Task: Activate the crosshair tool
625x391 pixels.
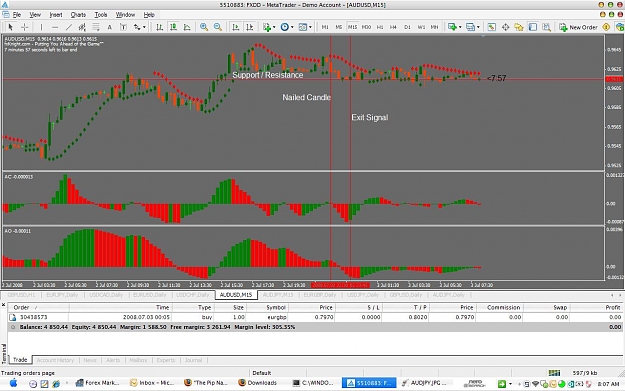Action: pyautogui.click(x=24, y=27)
